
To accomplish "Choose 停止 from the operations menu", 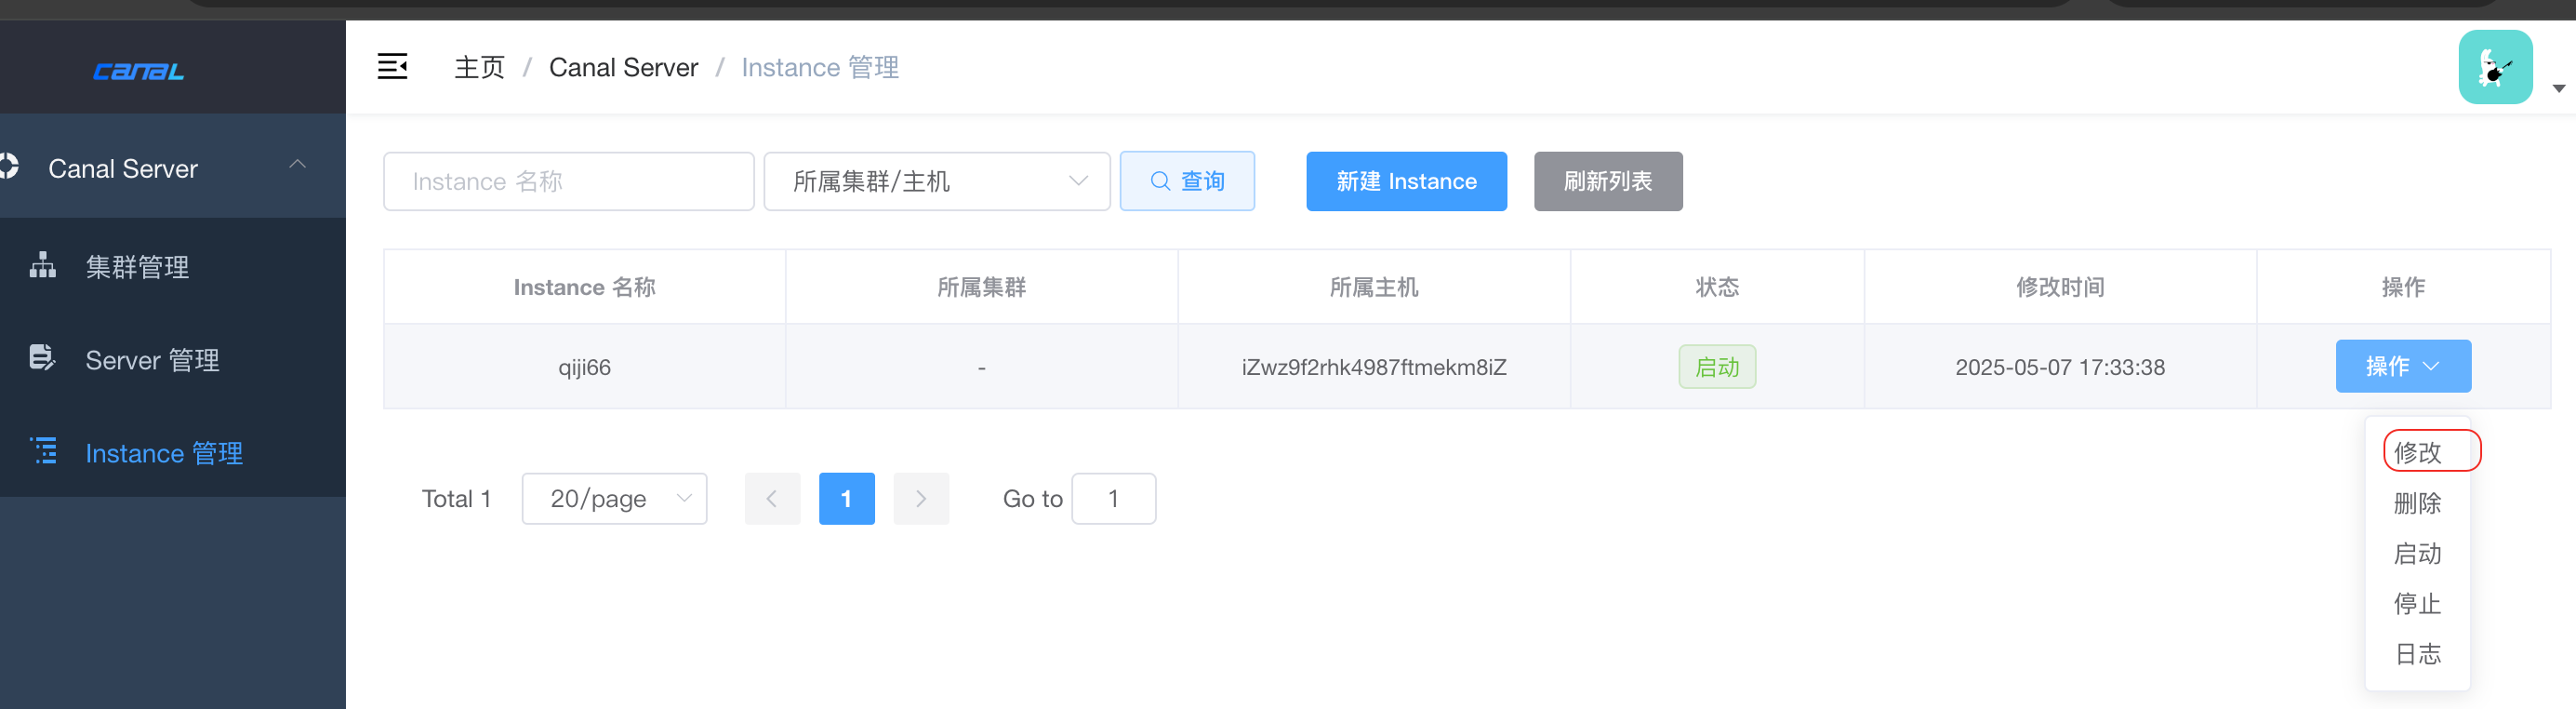I will 2418,603.
